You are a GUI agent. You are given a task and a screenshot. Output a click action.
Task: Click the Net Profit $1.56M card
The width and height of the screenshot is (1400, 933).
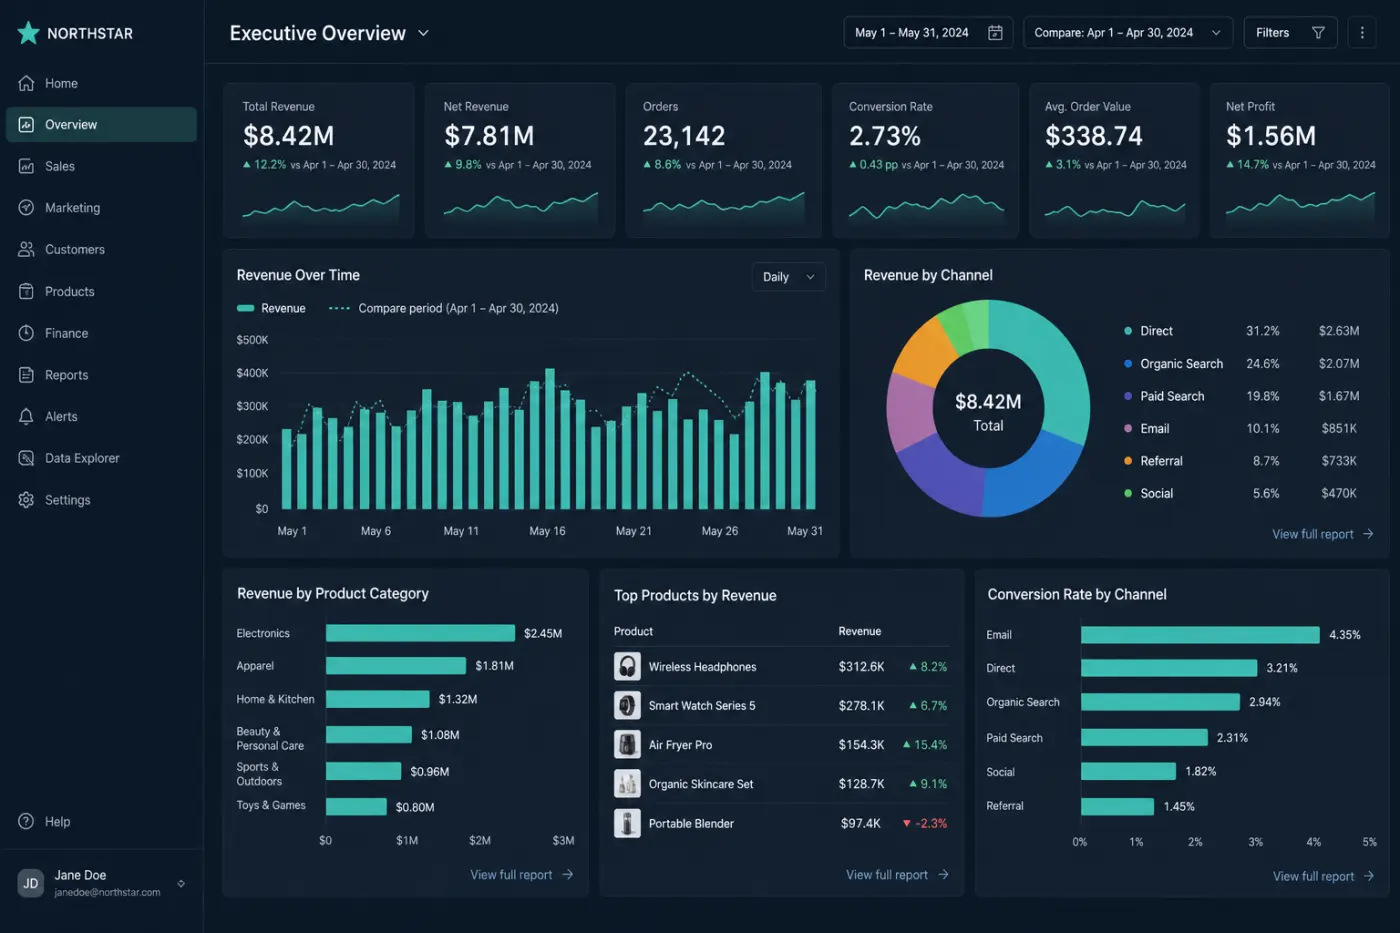click(x=1299, y=161)
